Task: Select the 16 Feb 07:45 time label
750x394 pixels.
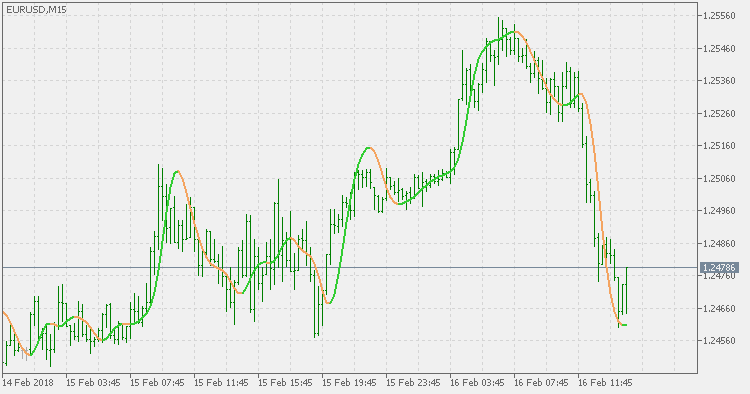Action: point(541,383)
